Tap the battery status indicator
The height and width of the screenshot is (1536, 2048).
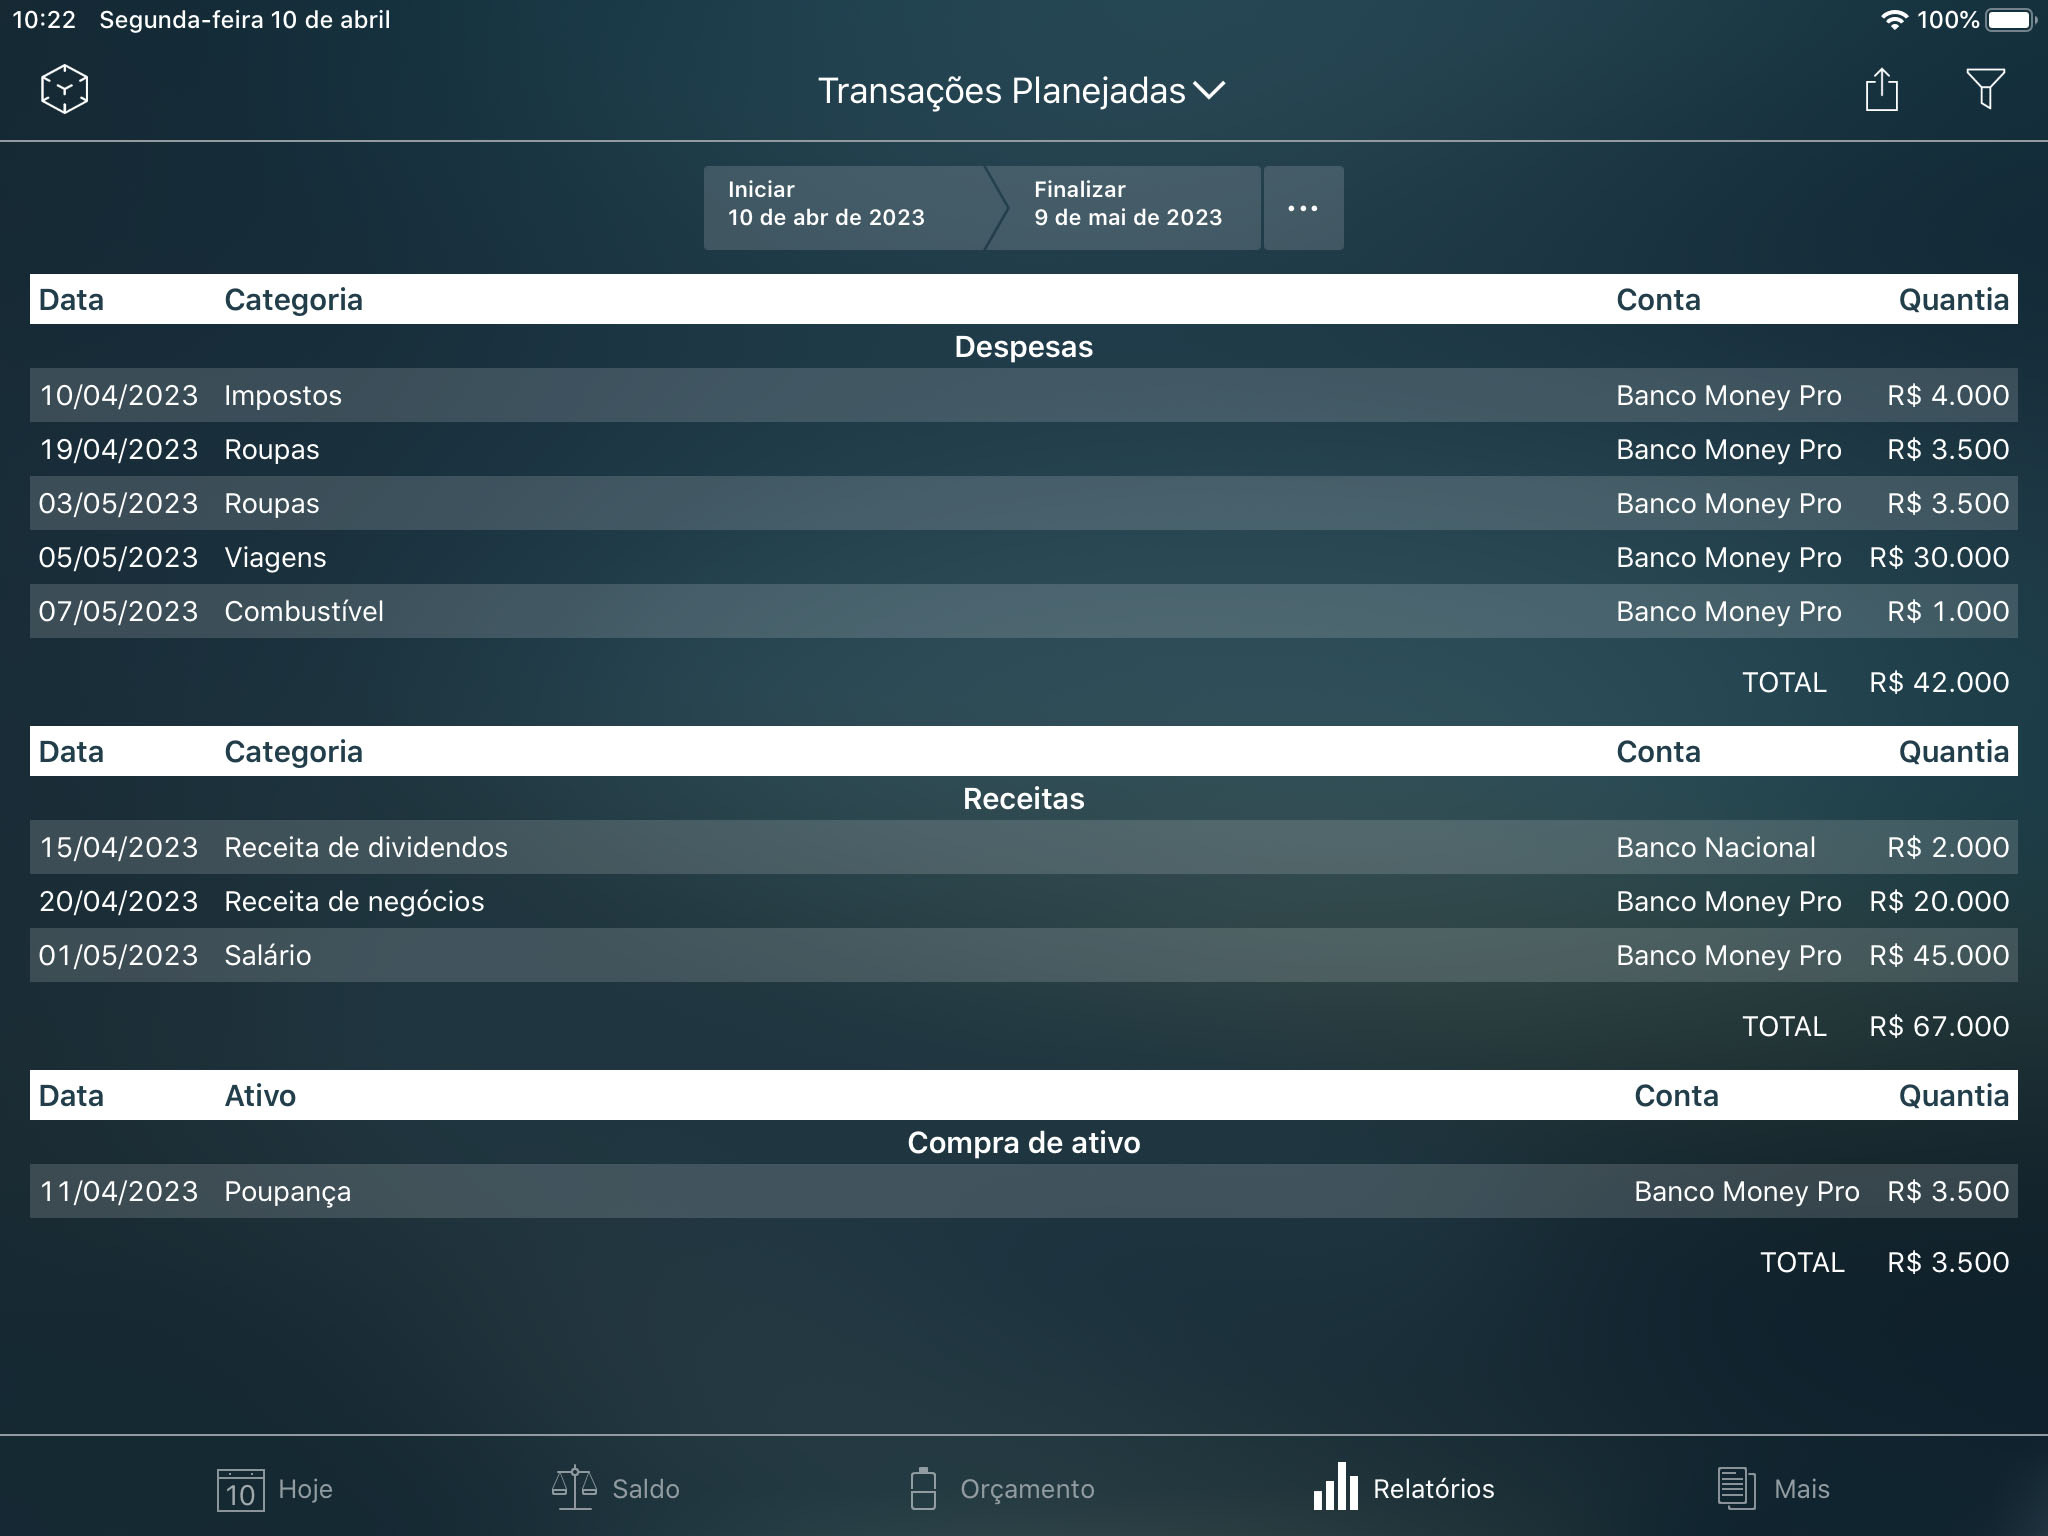click(x=2010, y=20)
